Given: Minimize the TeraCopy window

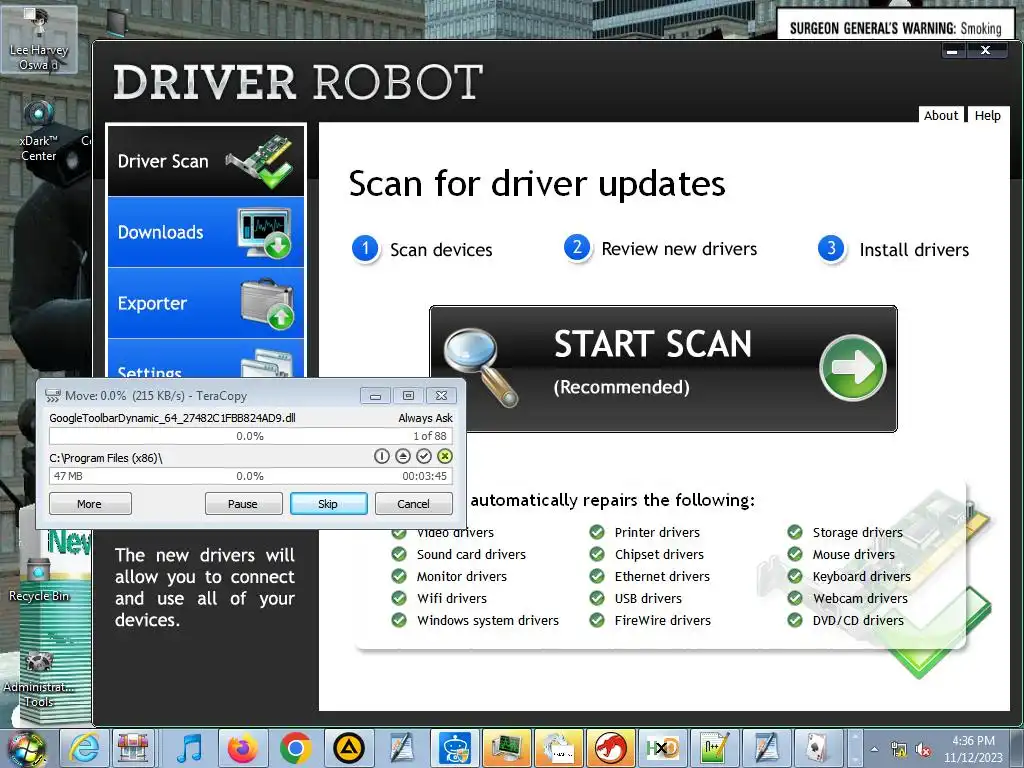Looking at the screenshot, I should 376,395.
